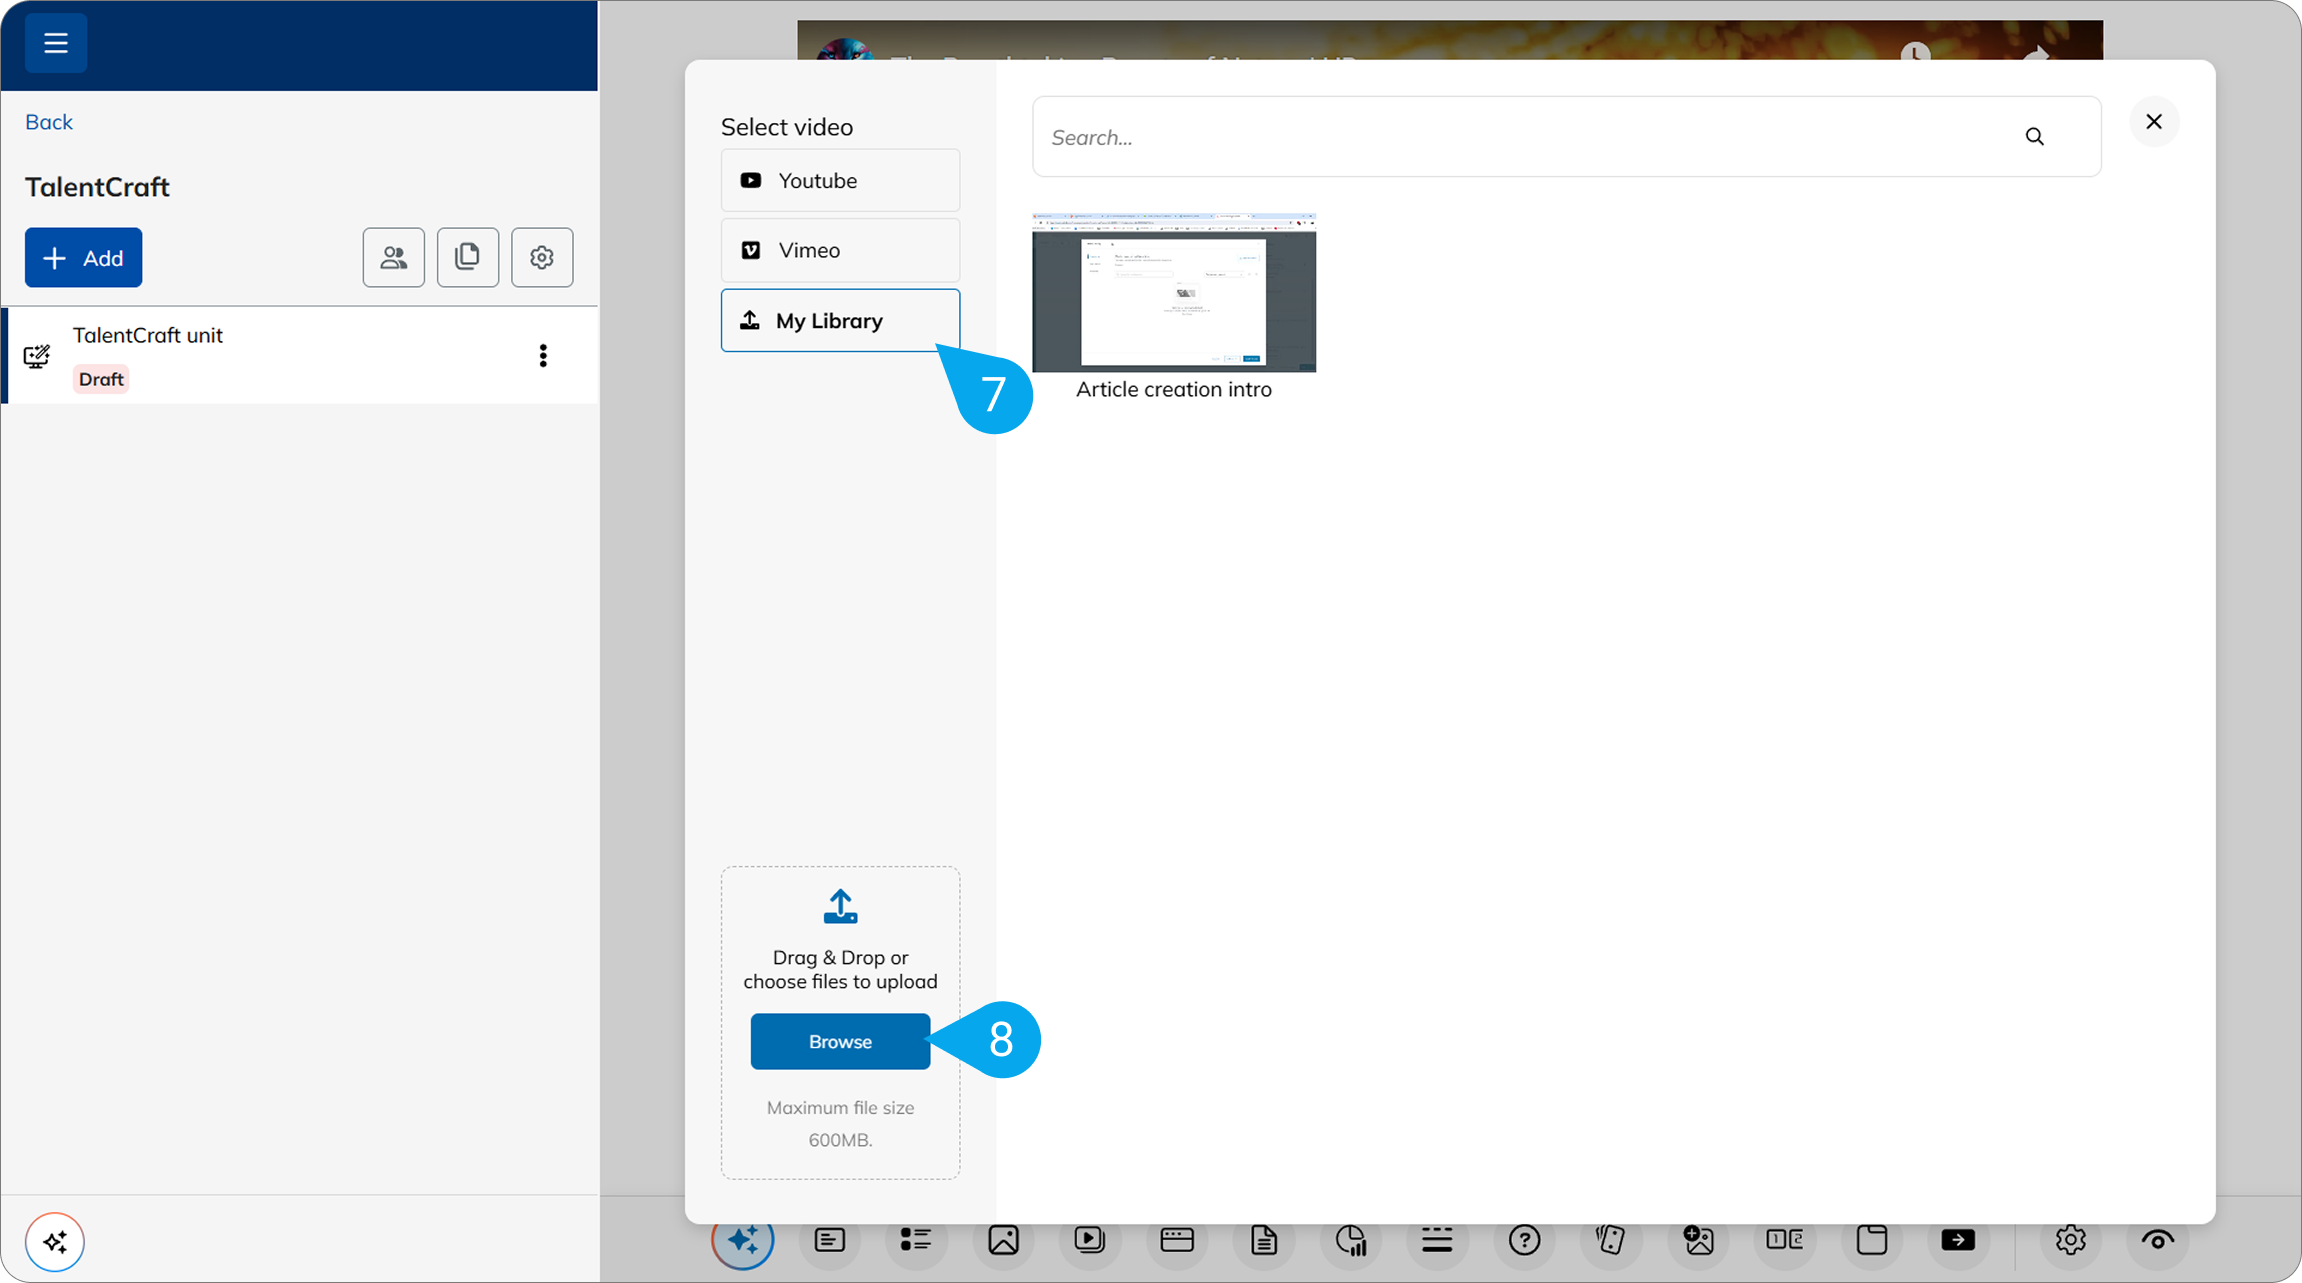The image size is (2302, 1283).
Task: Add a video block from the bottom toolbar
Action: coord(1089,1240)
